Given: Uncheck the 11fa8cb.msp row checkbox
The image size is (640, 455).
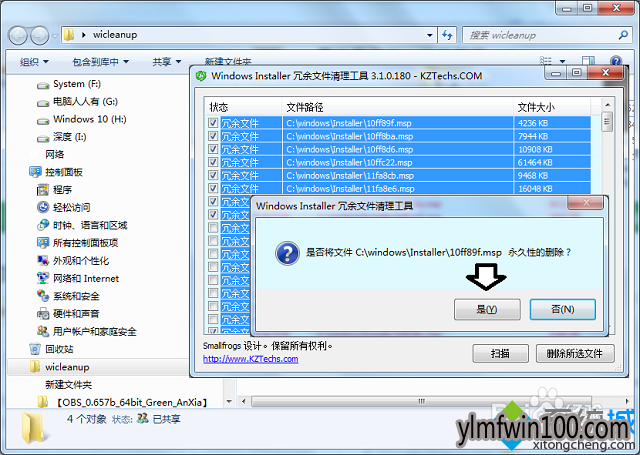Looking at the screenshot, I should click(x=213, y=175).
